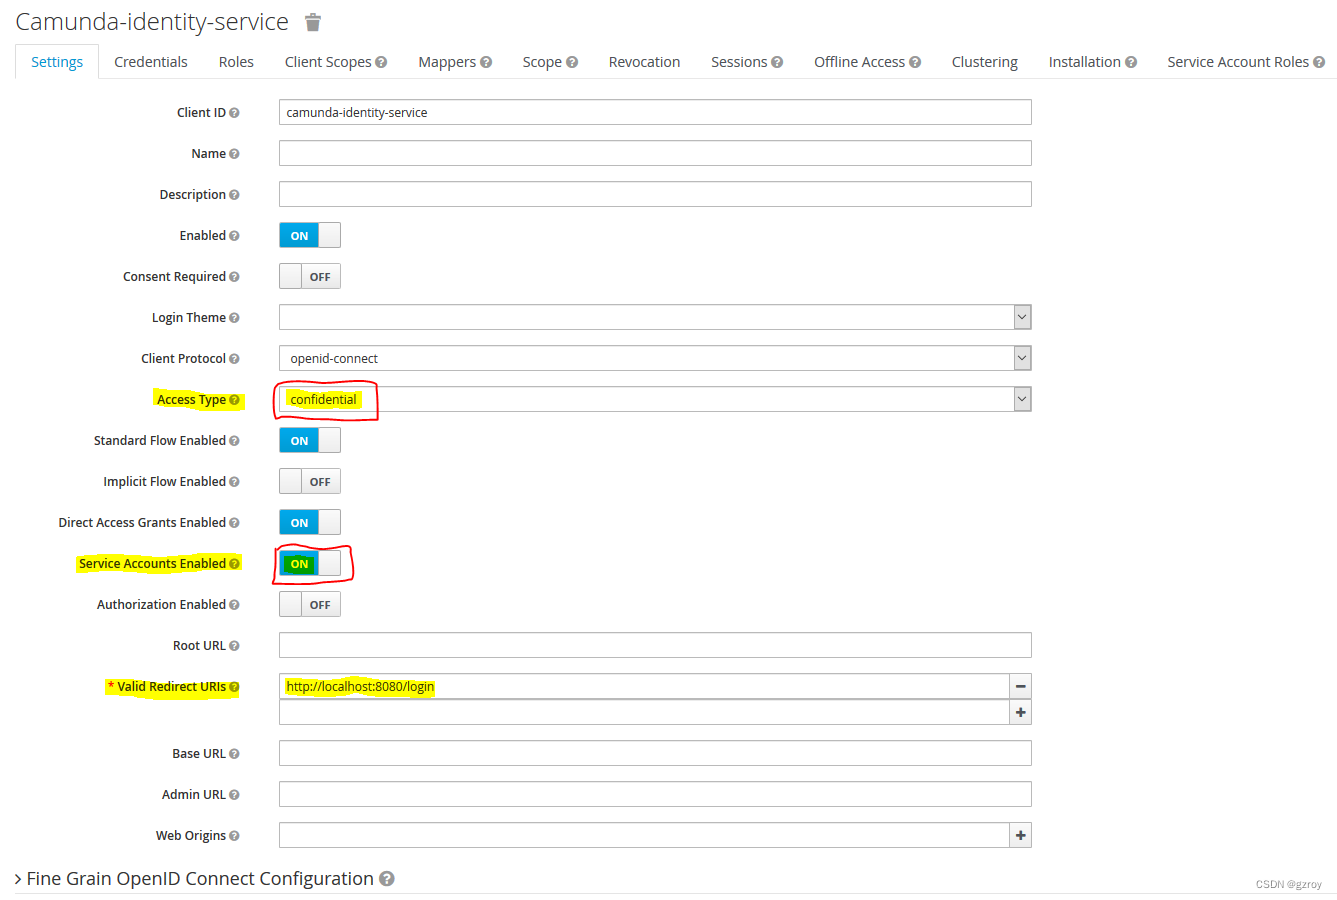Viewport: 1337px width, 900px height.
Task: Select the Scope tab
Action: (550, 62)
